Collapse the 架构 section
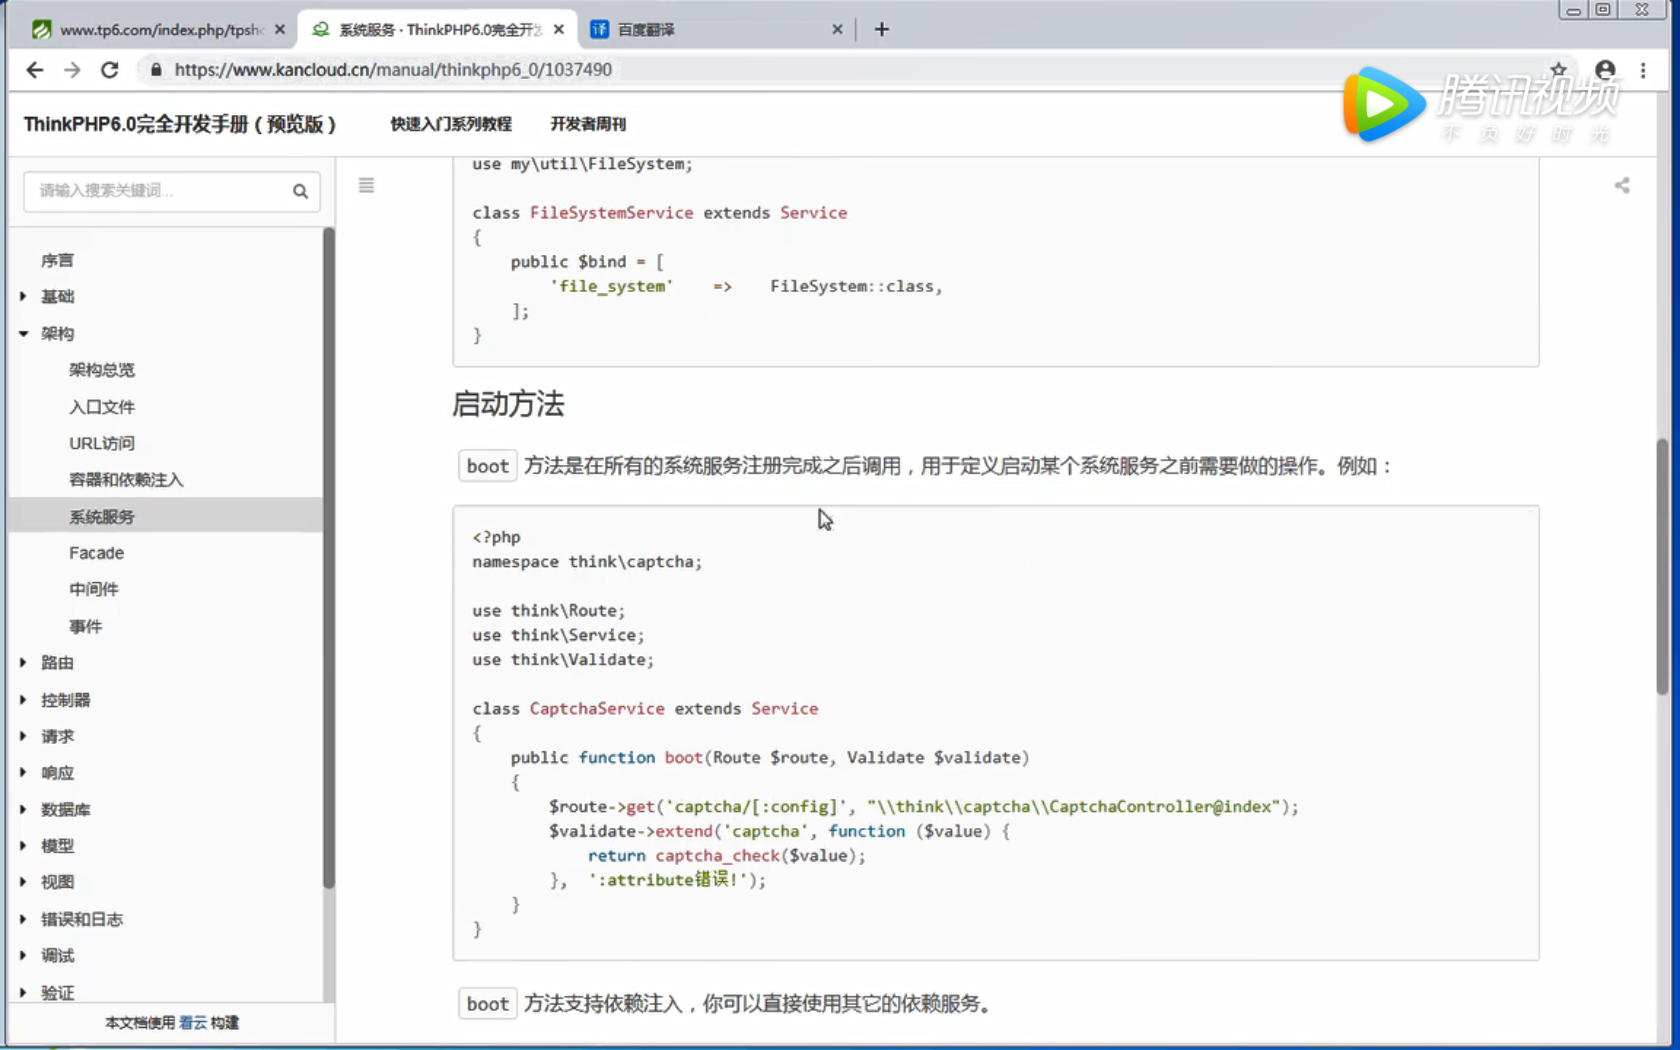This screenshot has height=1050, width=1680. pos(57,333)
